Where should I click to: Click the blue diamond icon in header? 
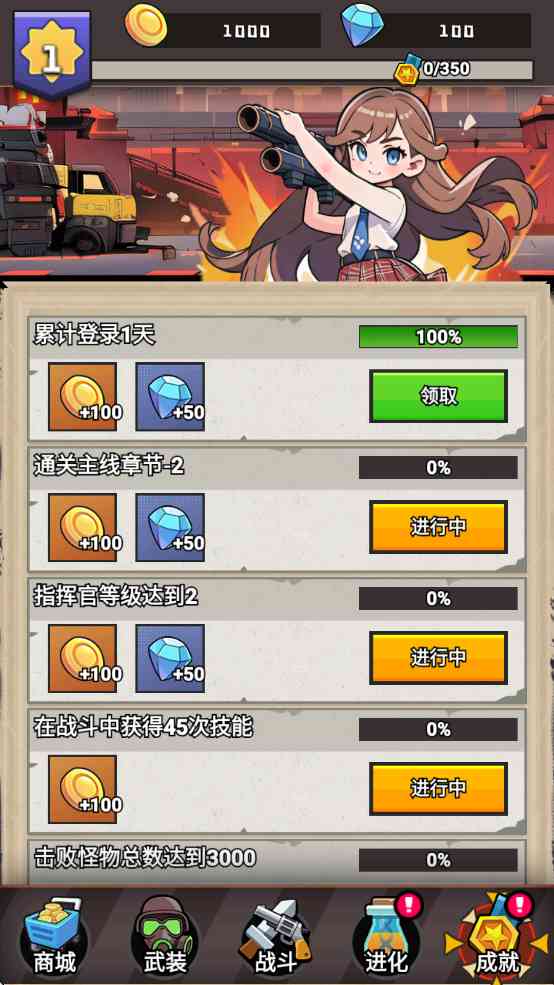[x=362, y=25]
